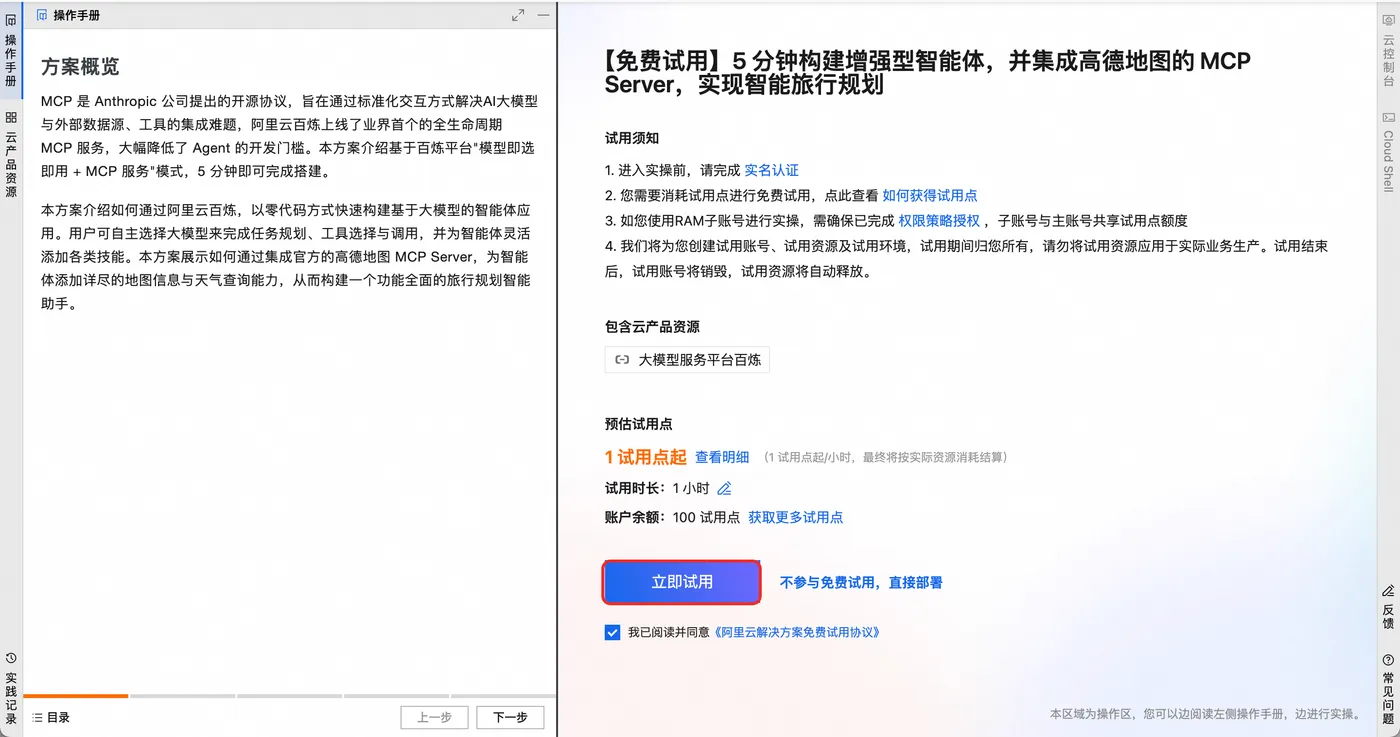Minimize the 操作手册 panel

tap(543, 15)
